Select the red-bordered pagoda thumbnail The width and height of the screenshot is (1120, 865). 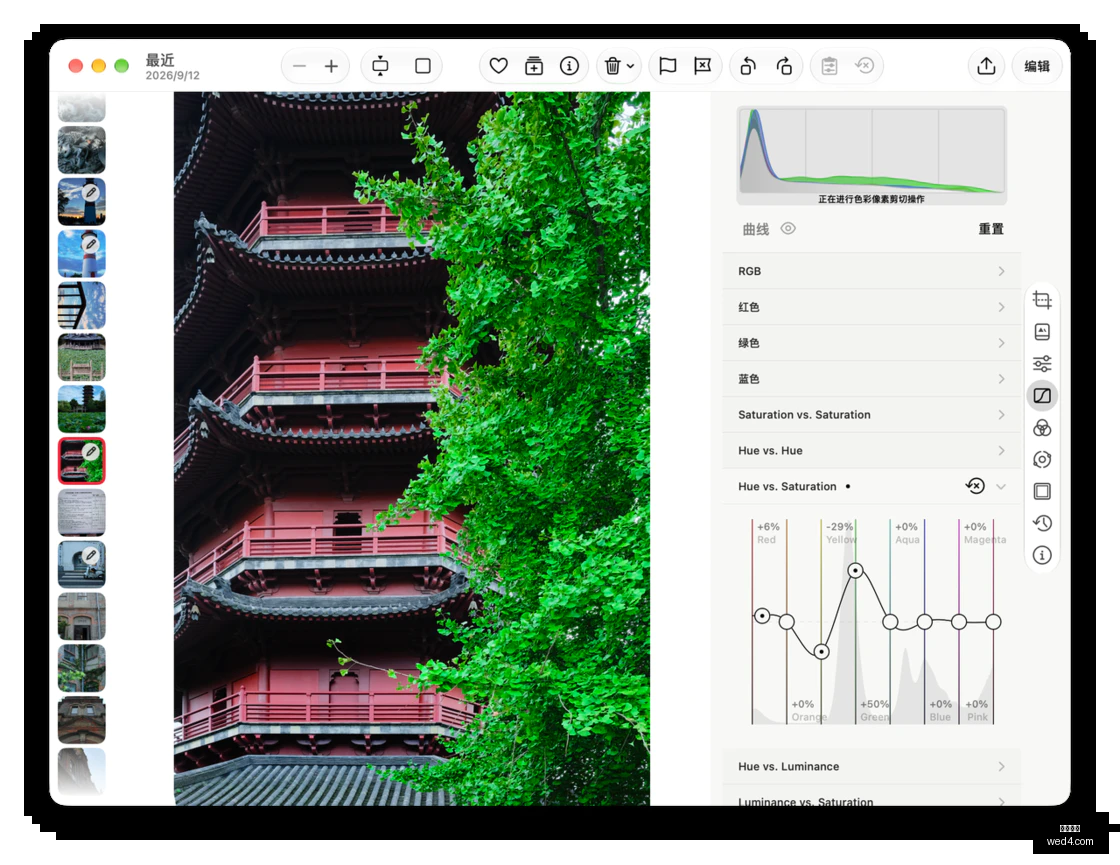point(81,461)
